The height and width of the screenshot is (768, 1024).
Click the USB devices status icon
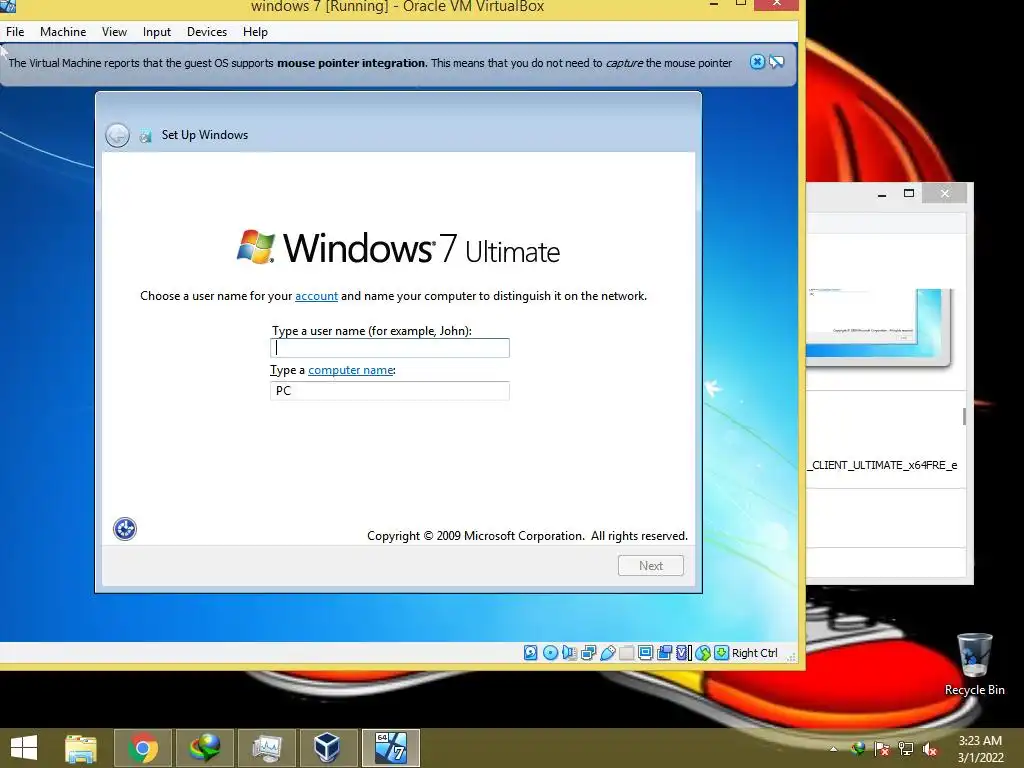tap(607, 652)
